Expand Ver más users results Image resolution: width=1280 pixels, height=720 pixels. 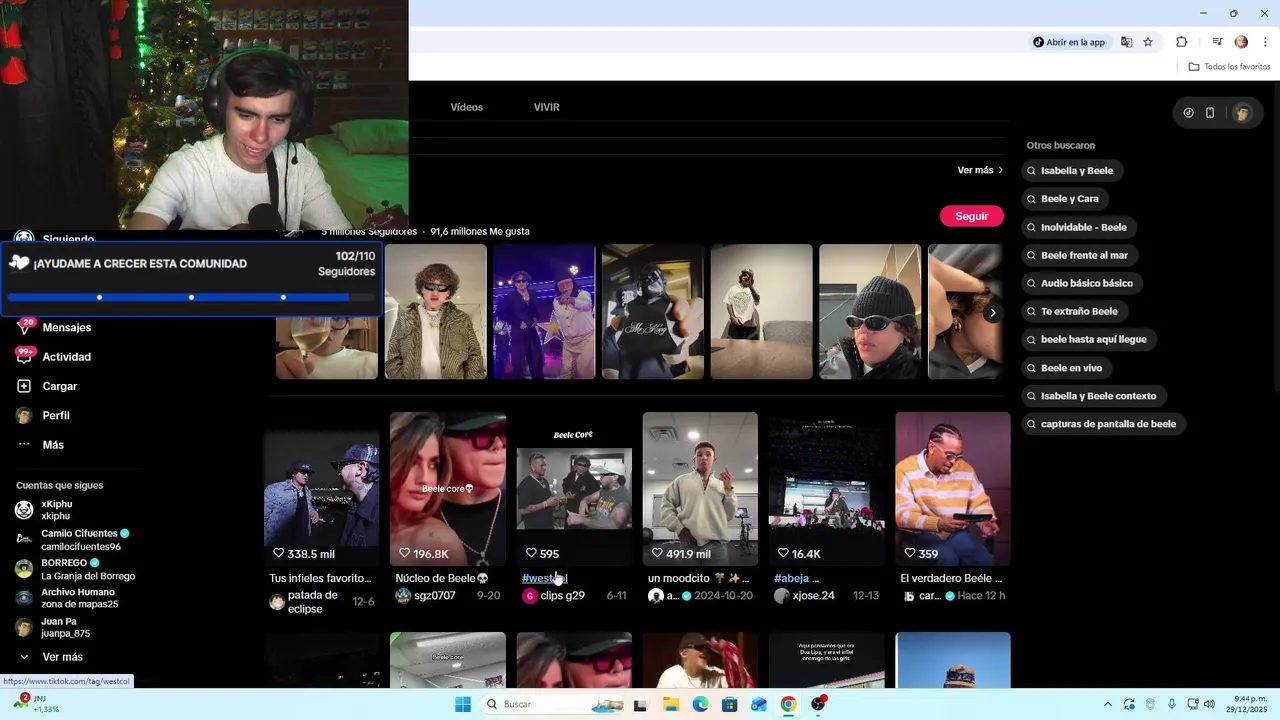point(980,170)
